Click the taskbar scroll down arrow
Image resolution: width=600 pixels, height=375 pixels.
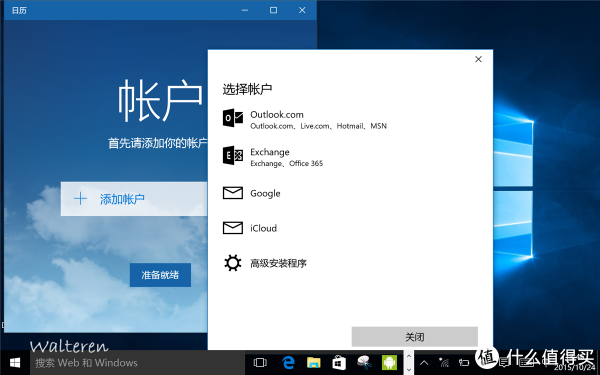(x=408, y=369)
